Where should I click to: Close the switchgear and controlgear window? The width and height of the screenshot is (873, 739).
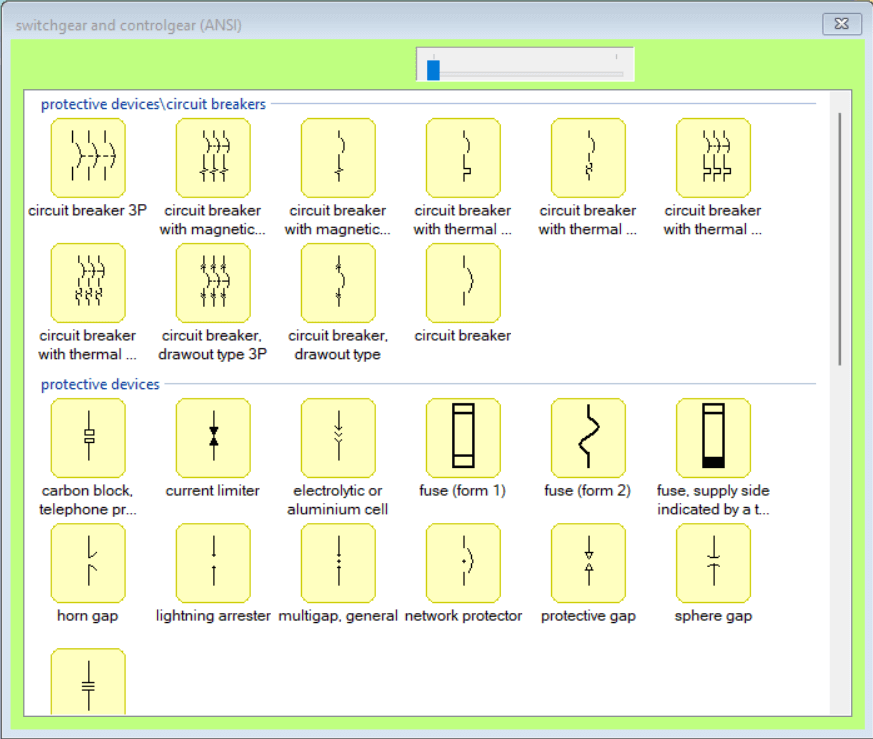click(842, 24)
